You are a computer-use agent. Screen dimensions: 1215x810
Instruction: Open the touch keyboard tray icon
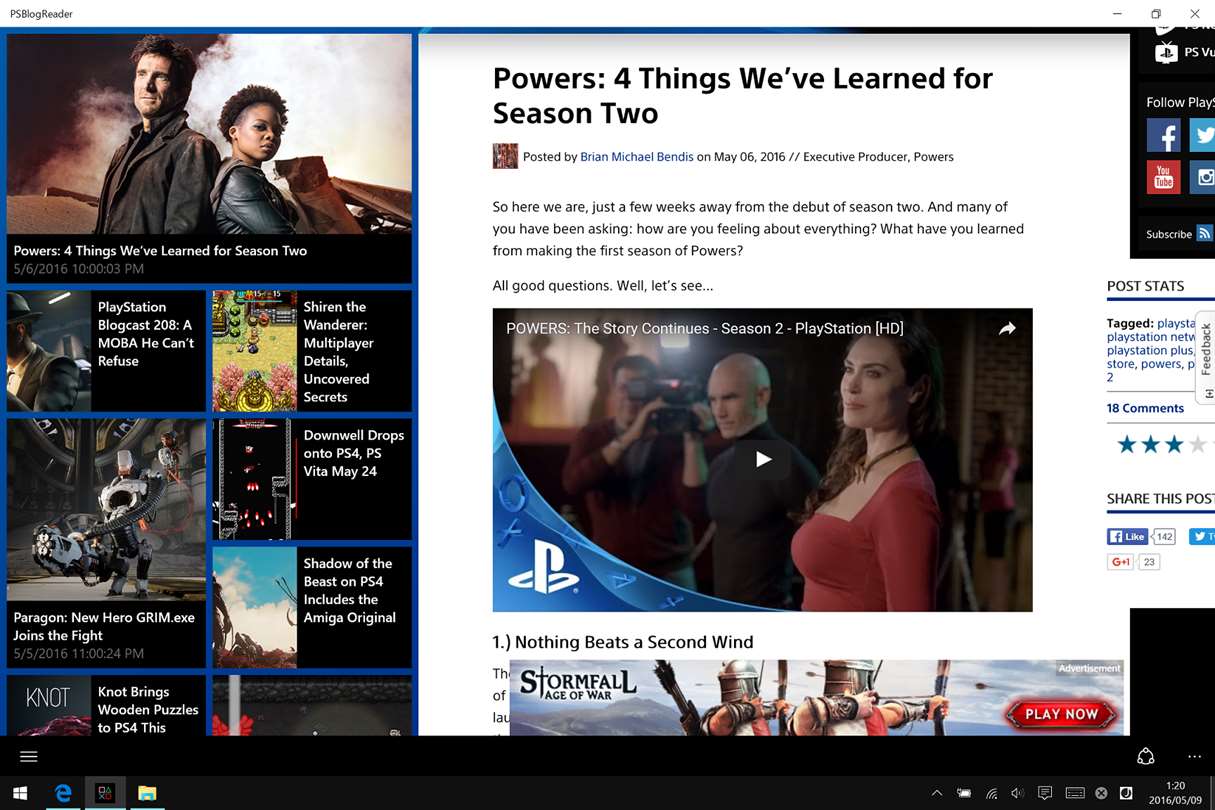tap(1074, 793)
